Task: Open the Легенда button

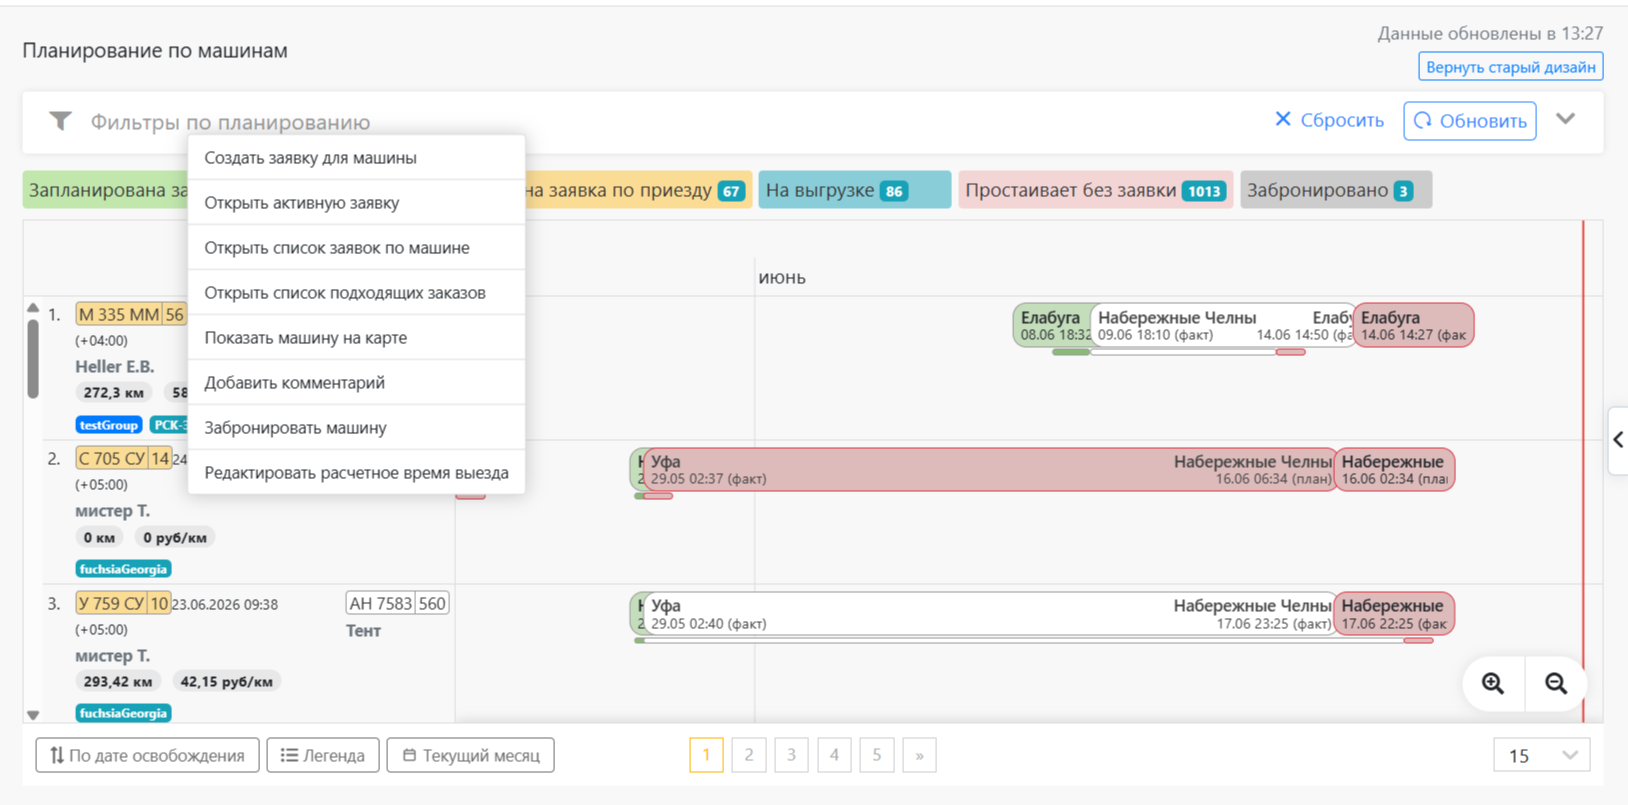Action: 323,756
